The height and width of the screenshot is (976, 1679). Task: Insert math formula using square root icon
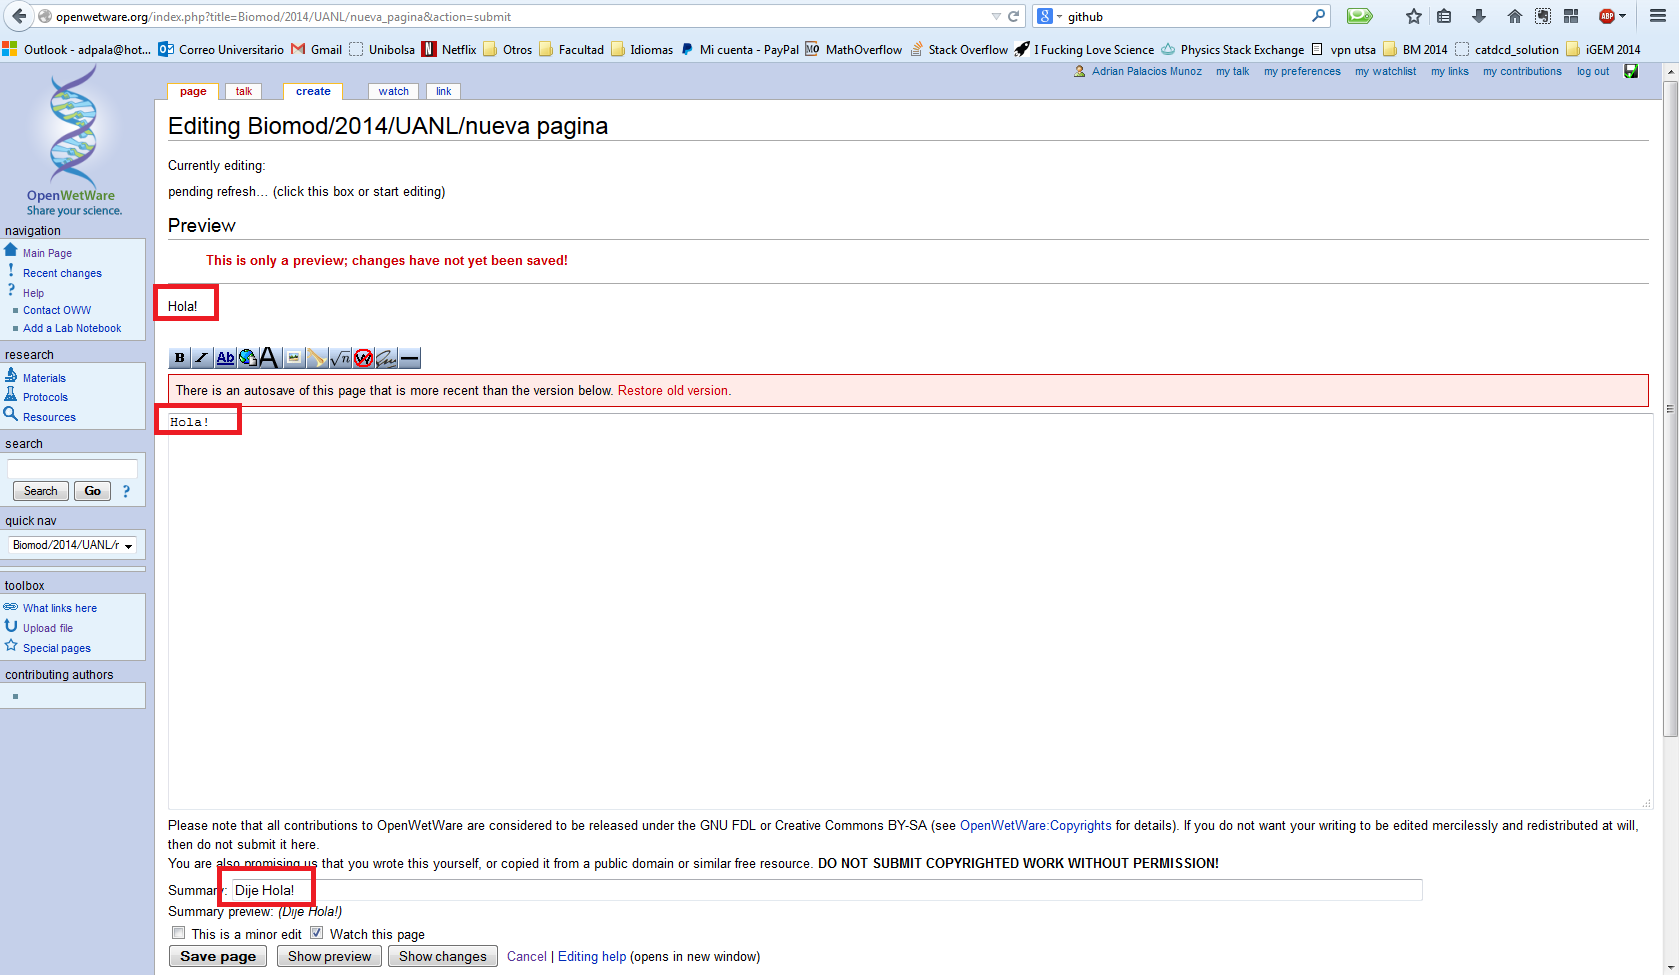(x=340, y=358)
